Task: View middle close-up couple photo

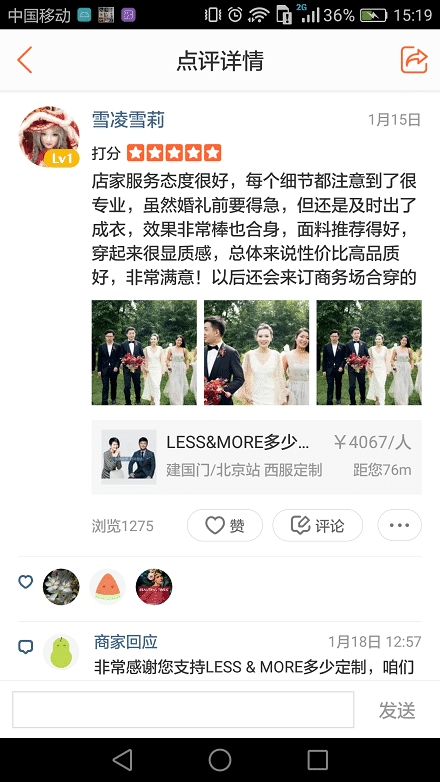Action: [256, 352]
